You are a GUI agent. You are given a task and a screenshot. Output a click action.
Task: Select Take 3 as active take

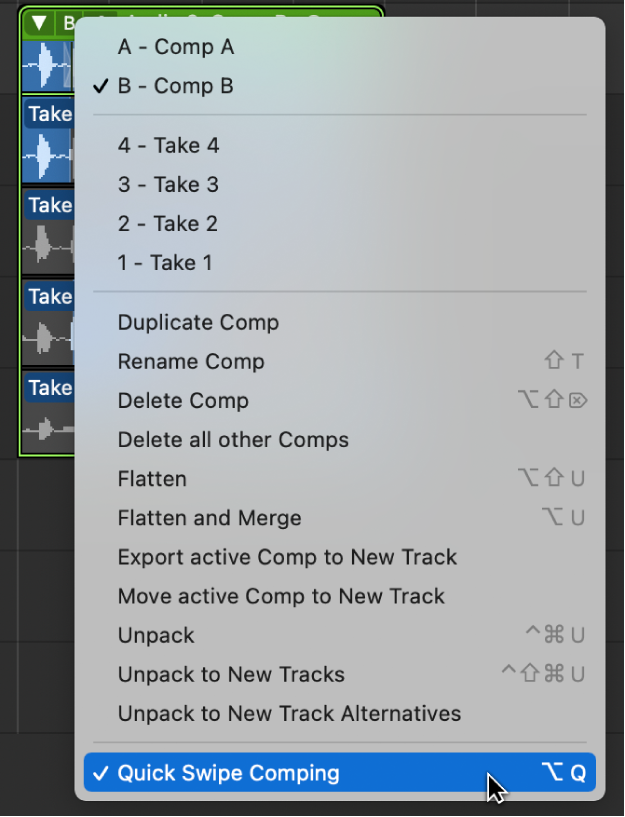[x=168, y=184]
